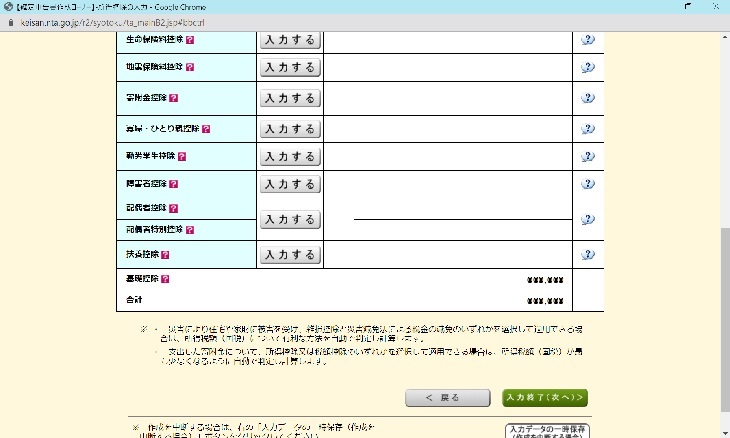Click 入力する for 配偶者控除
The image size is (730, 438).
click(x=290, y=219)
